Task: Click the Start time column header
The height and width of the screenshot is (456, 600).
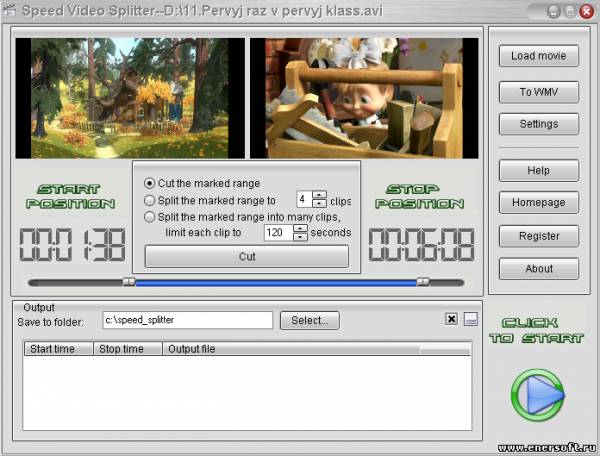Action: (x=59, y=349)
